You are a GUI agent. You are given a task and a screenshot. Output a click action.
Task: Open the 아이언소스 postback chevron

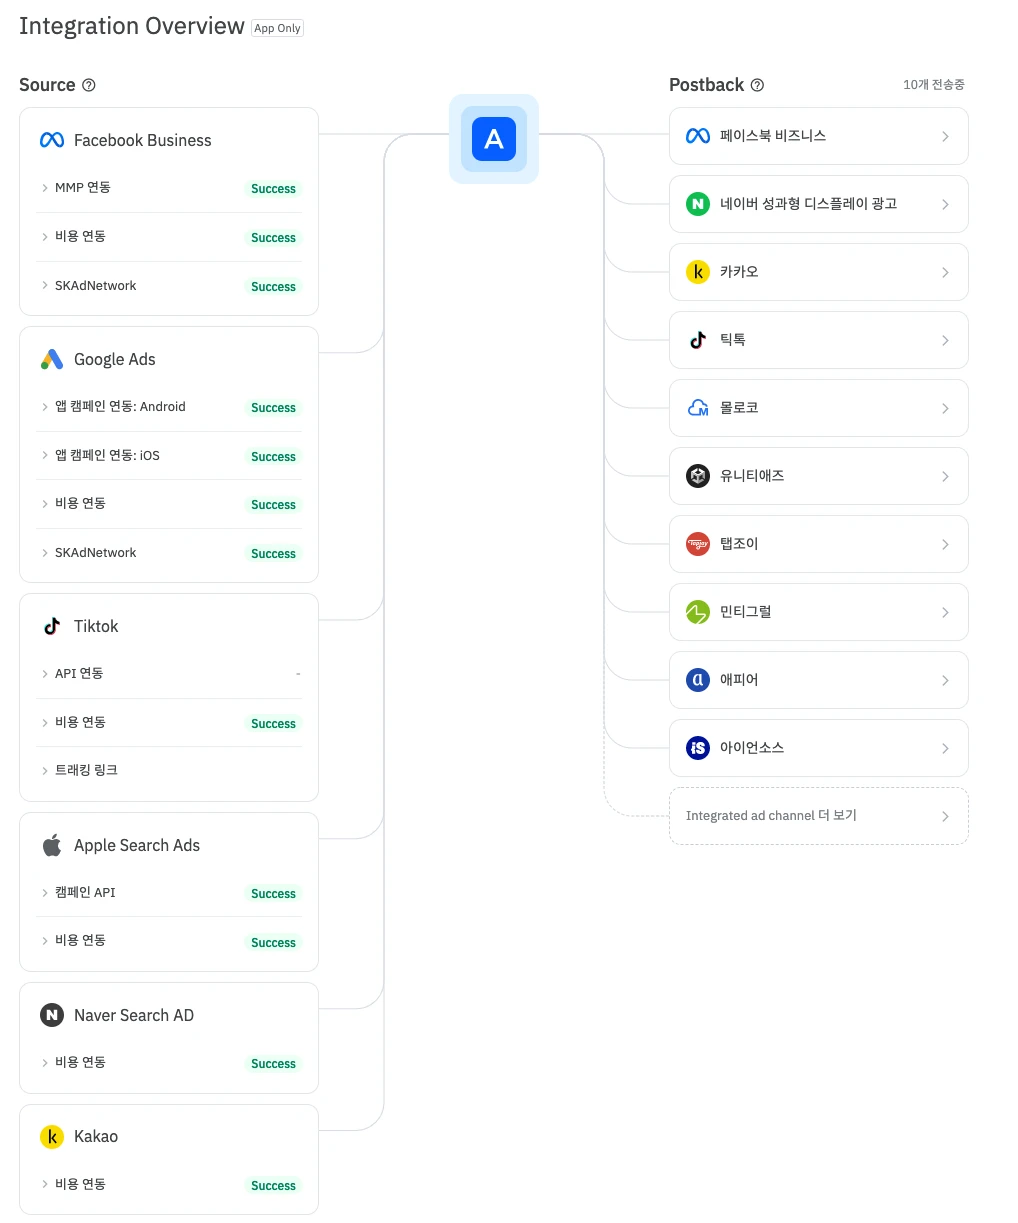tap(945, 748)
